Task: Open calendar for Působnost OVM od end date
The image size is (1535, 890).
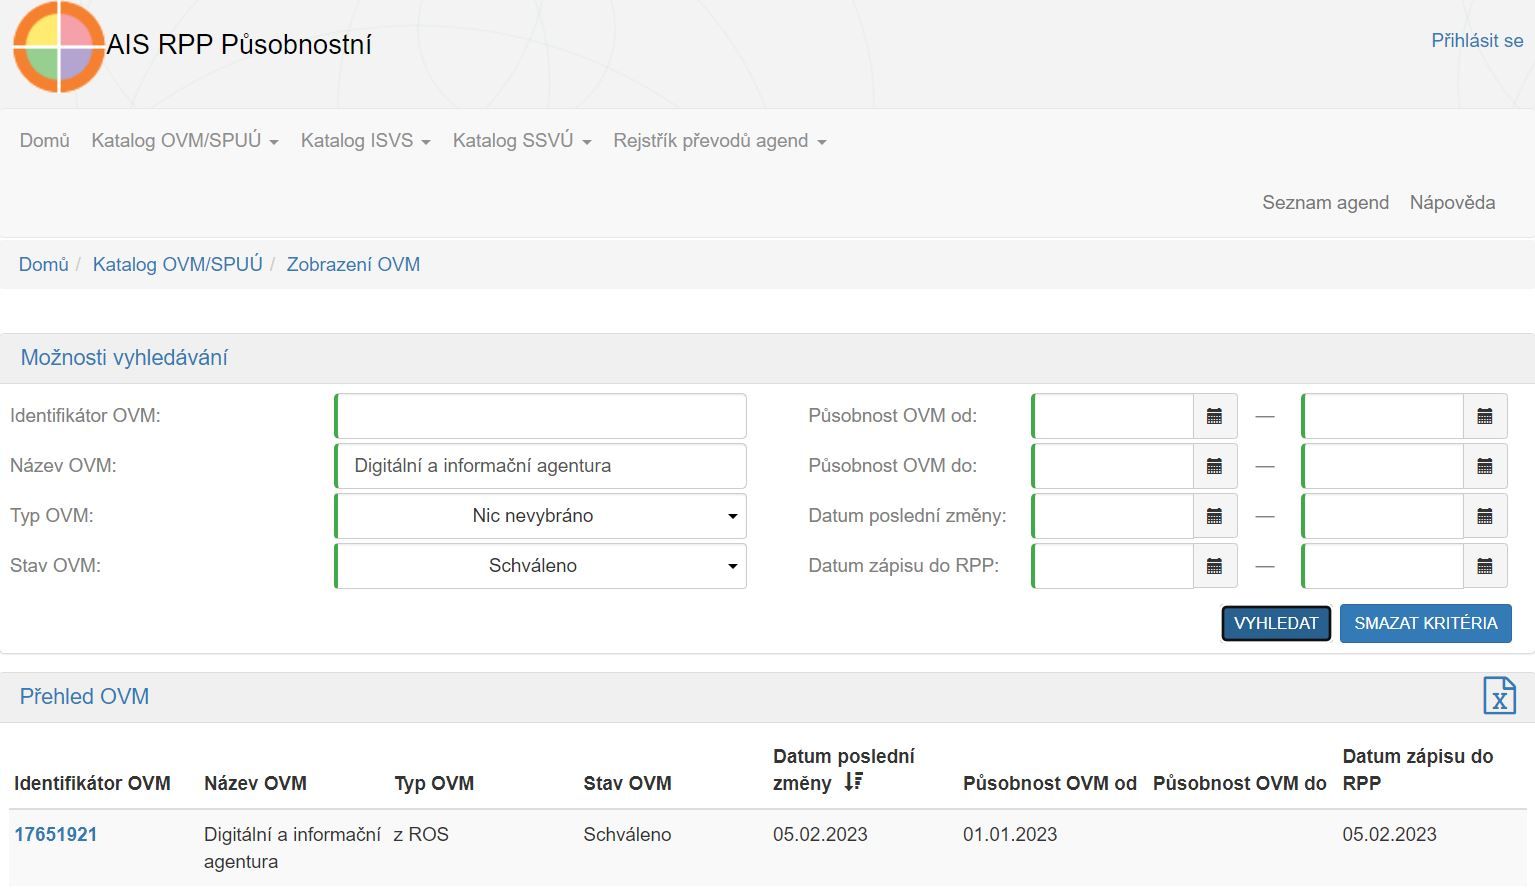Action: coord(1485,416)
